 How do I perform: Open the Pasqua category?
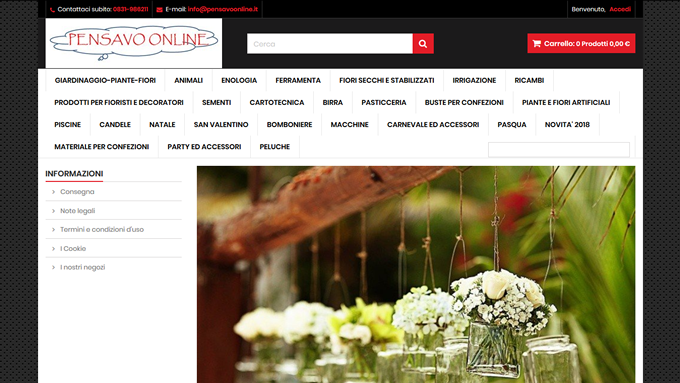click(512, 124)
